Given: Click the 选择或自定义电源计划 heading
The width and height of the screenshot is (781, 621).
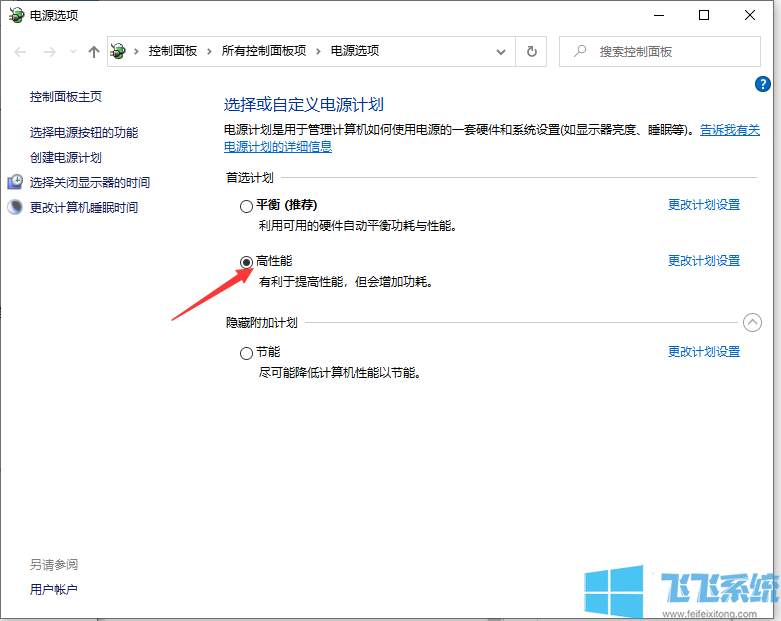Looking at the screenshot, I should click(x=304, y=105).
